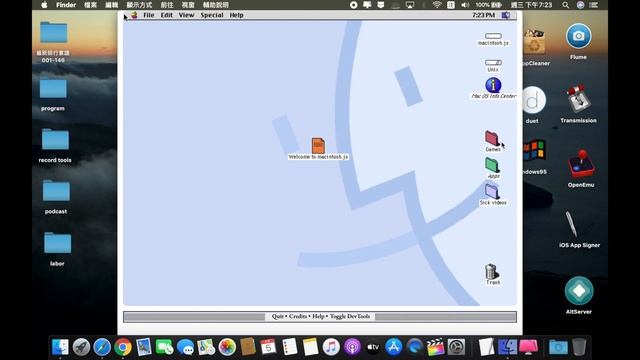Open Finder from the Dock
640x360 pixels.
pos(60,347)
